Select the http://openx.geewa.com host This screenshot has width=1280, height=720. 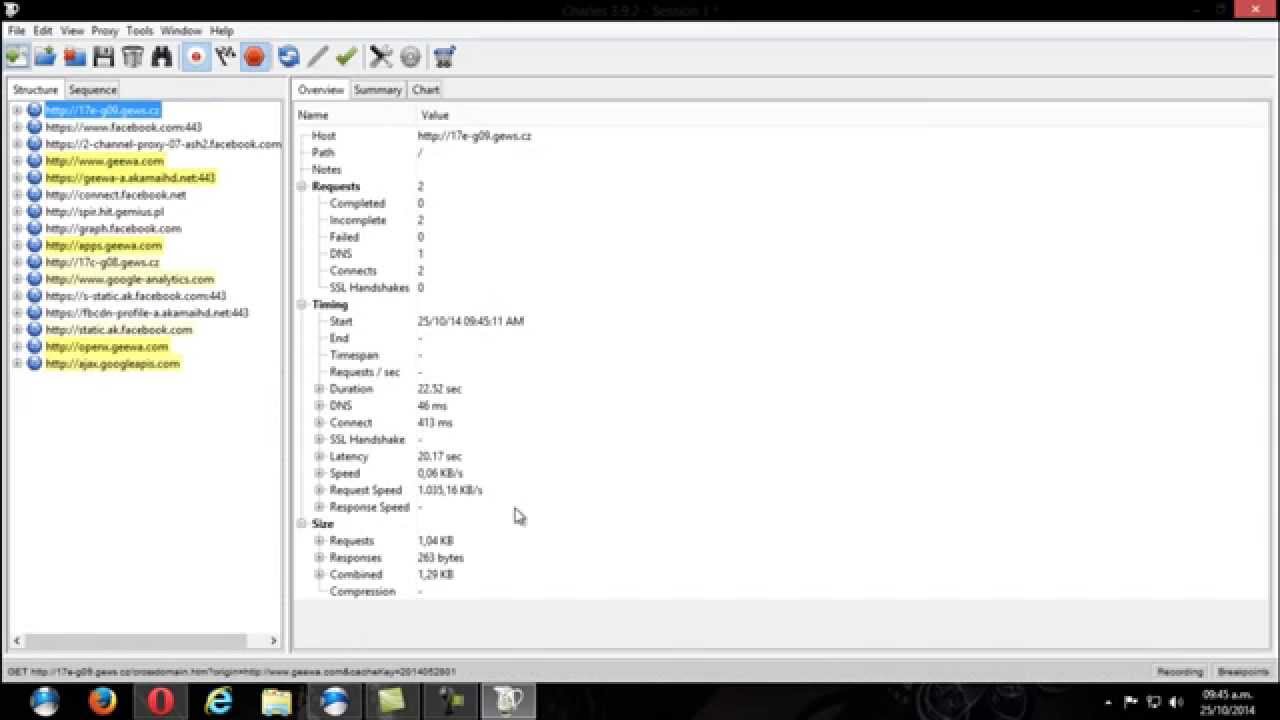[x=107, y=347]
